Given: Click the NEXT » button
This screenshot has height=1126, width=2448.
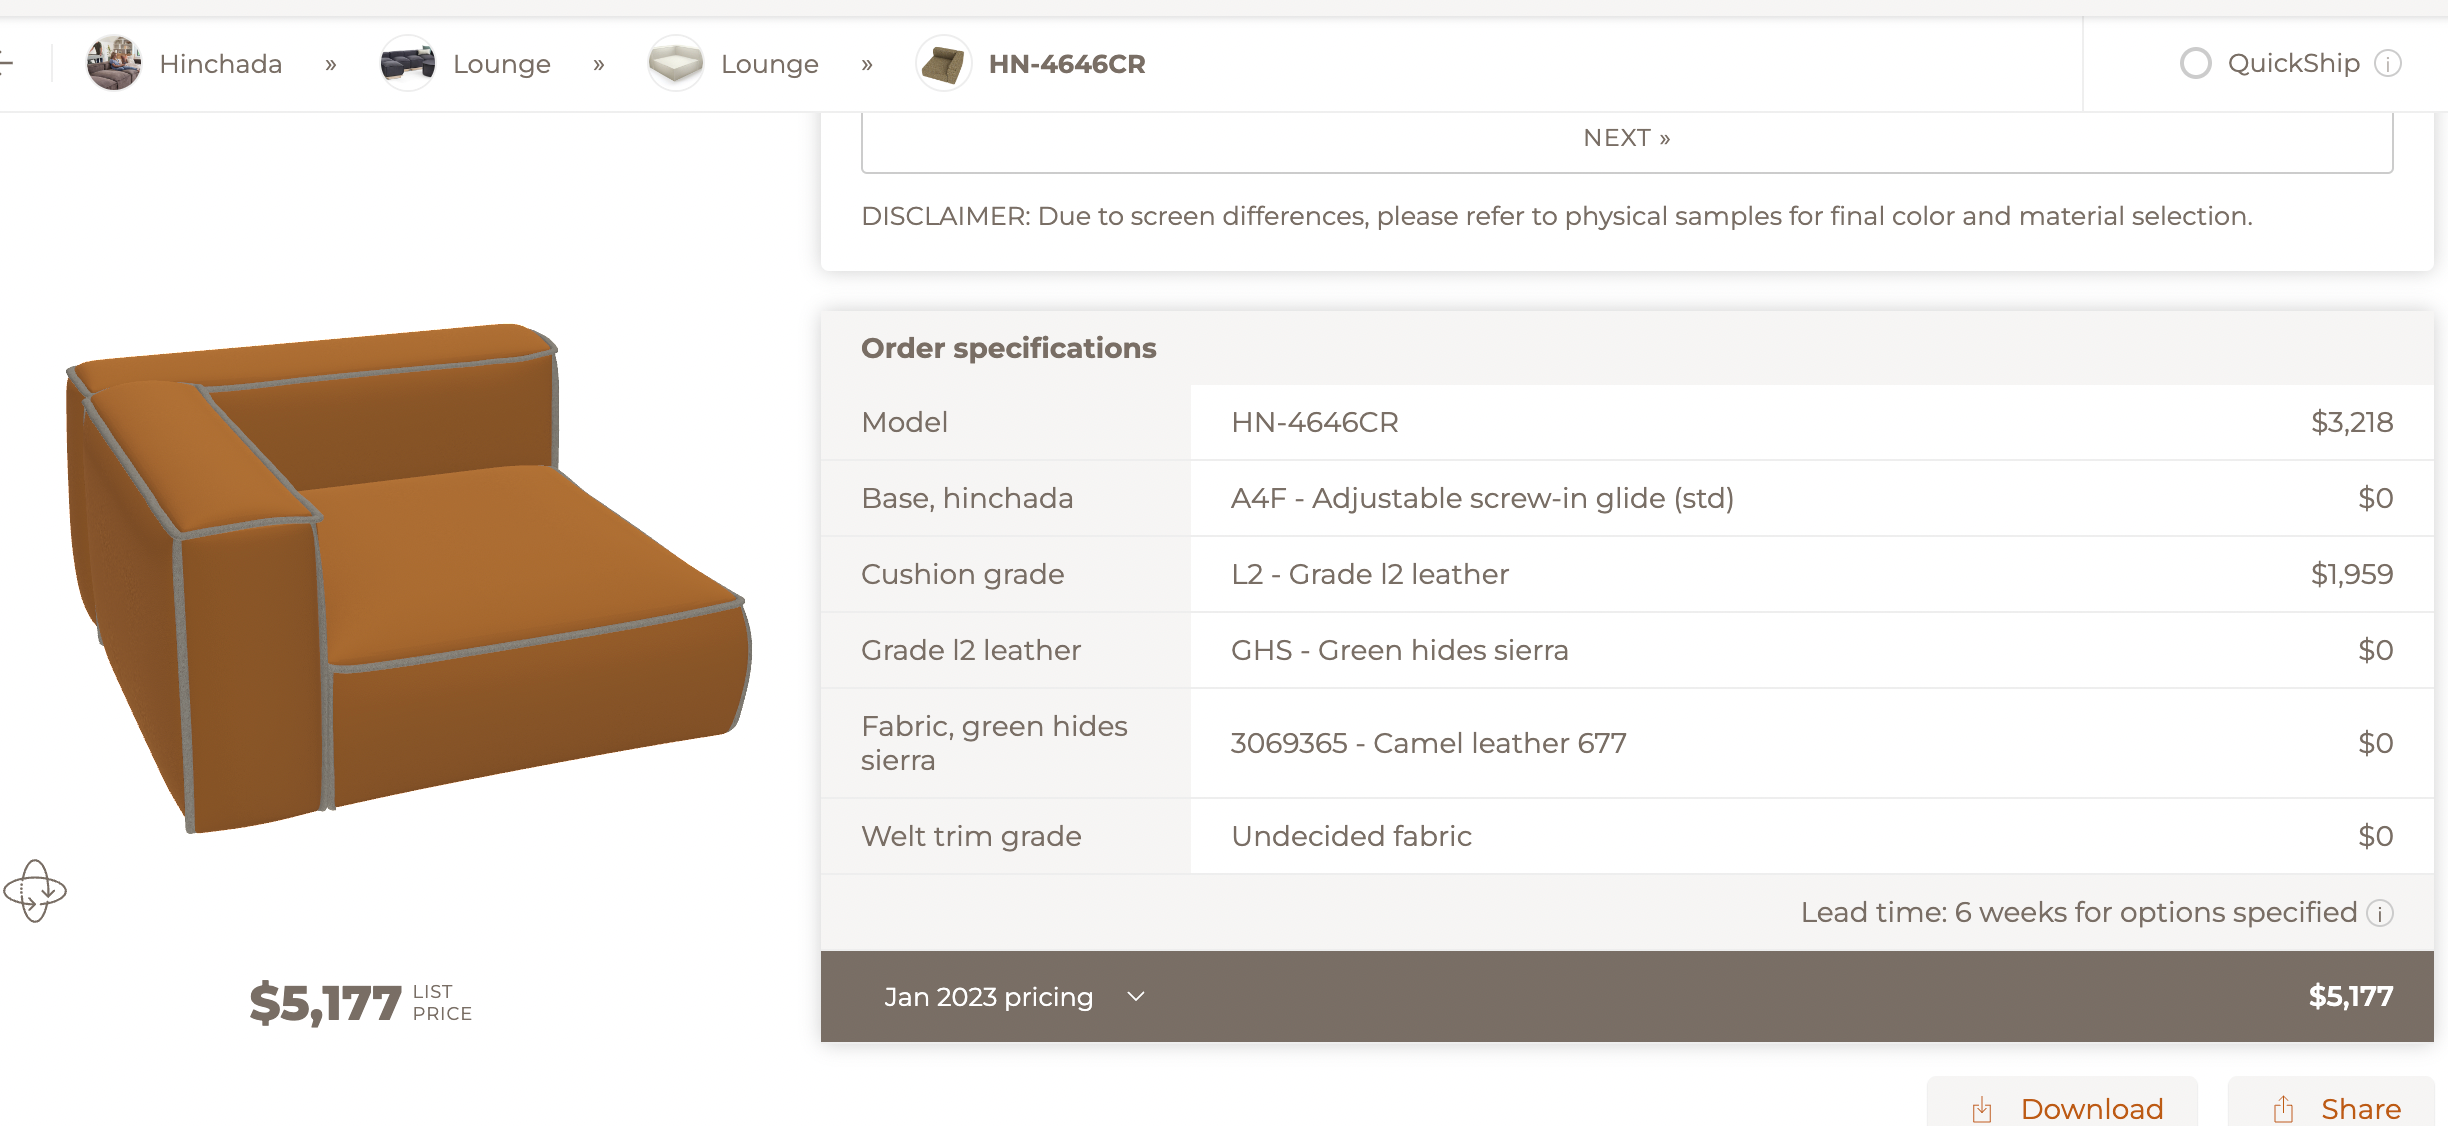Looking at the screenshot, I should [1627, 138].
